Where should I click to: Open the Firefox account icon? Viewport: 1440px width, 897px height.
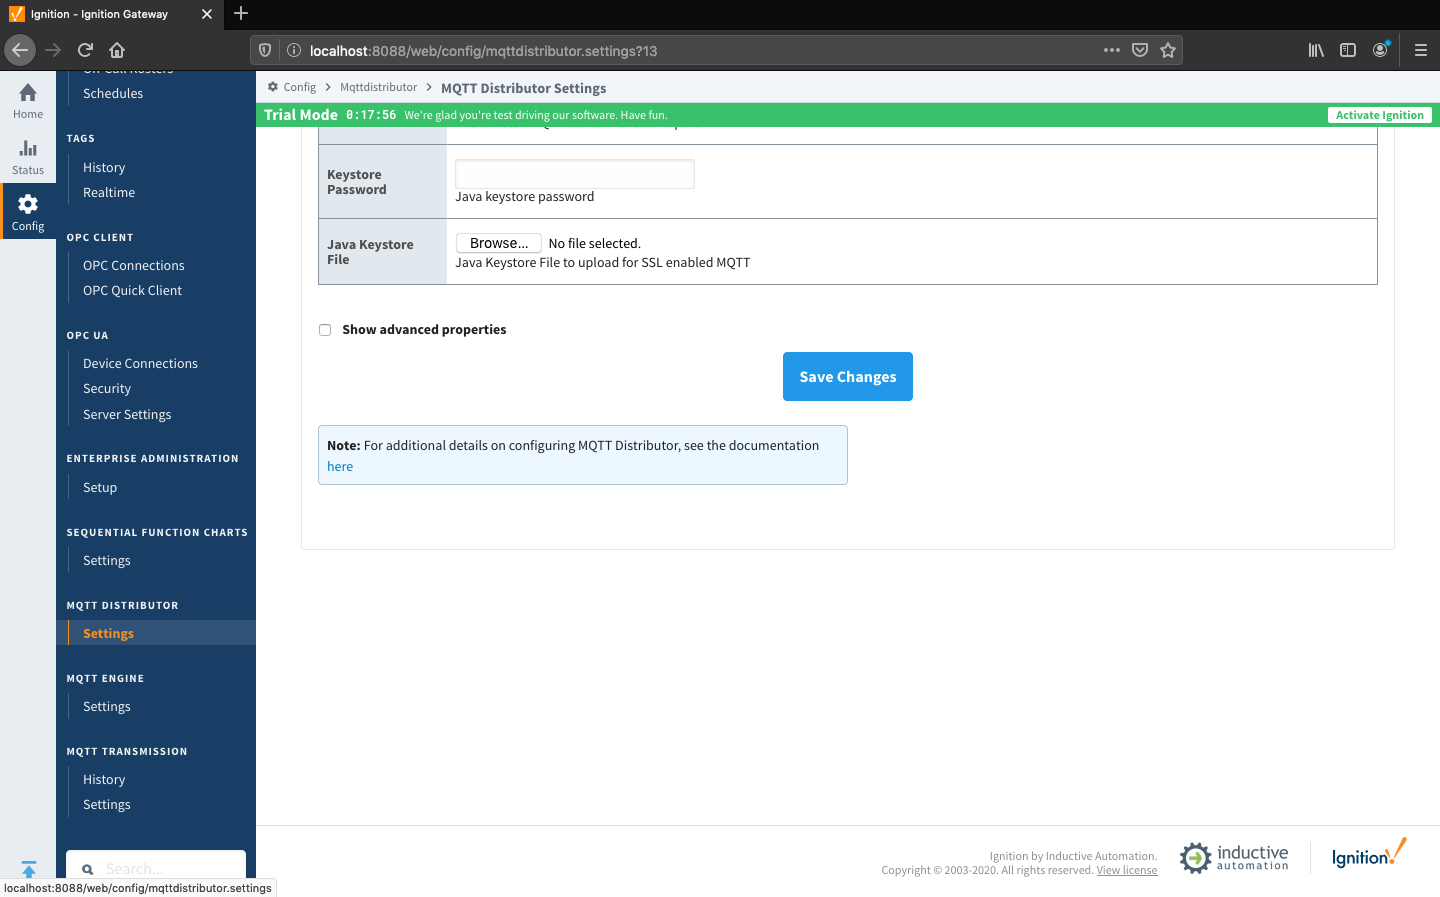(1380, 50)
